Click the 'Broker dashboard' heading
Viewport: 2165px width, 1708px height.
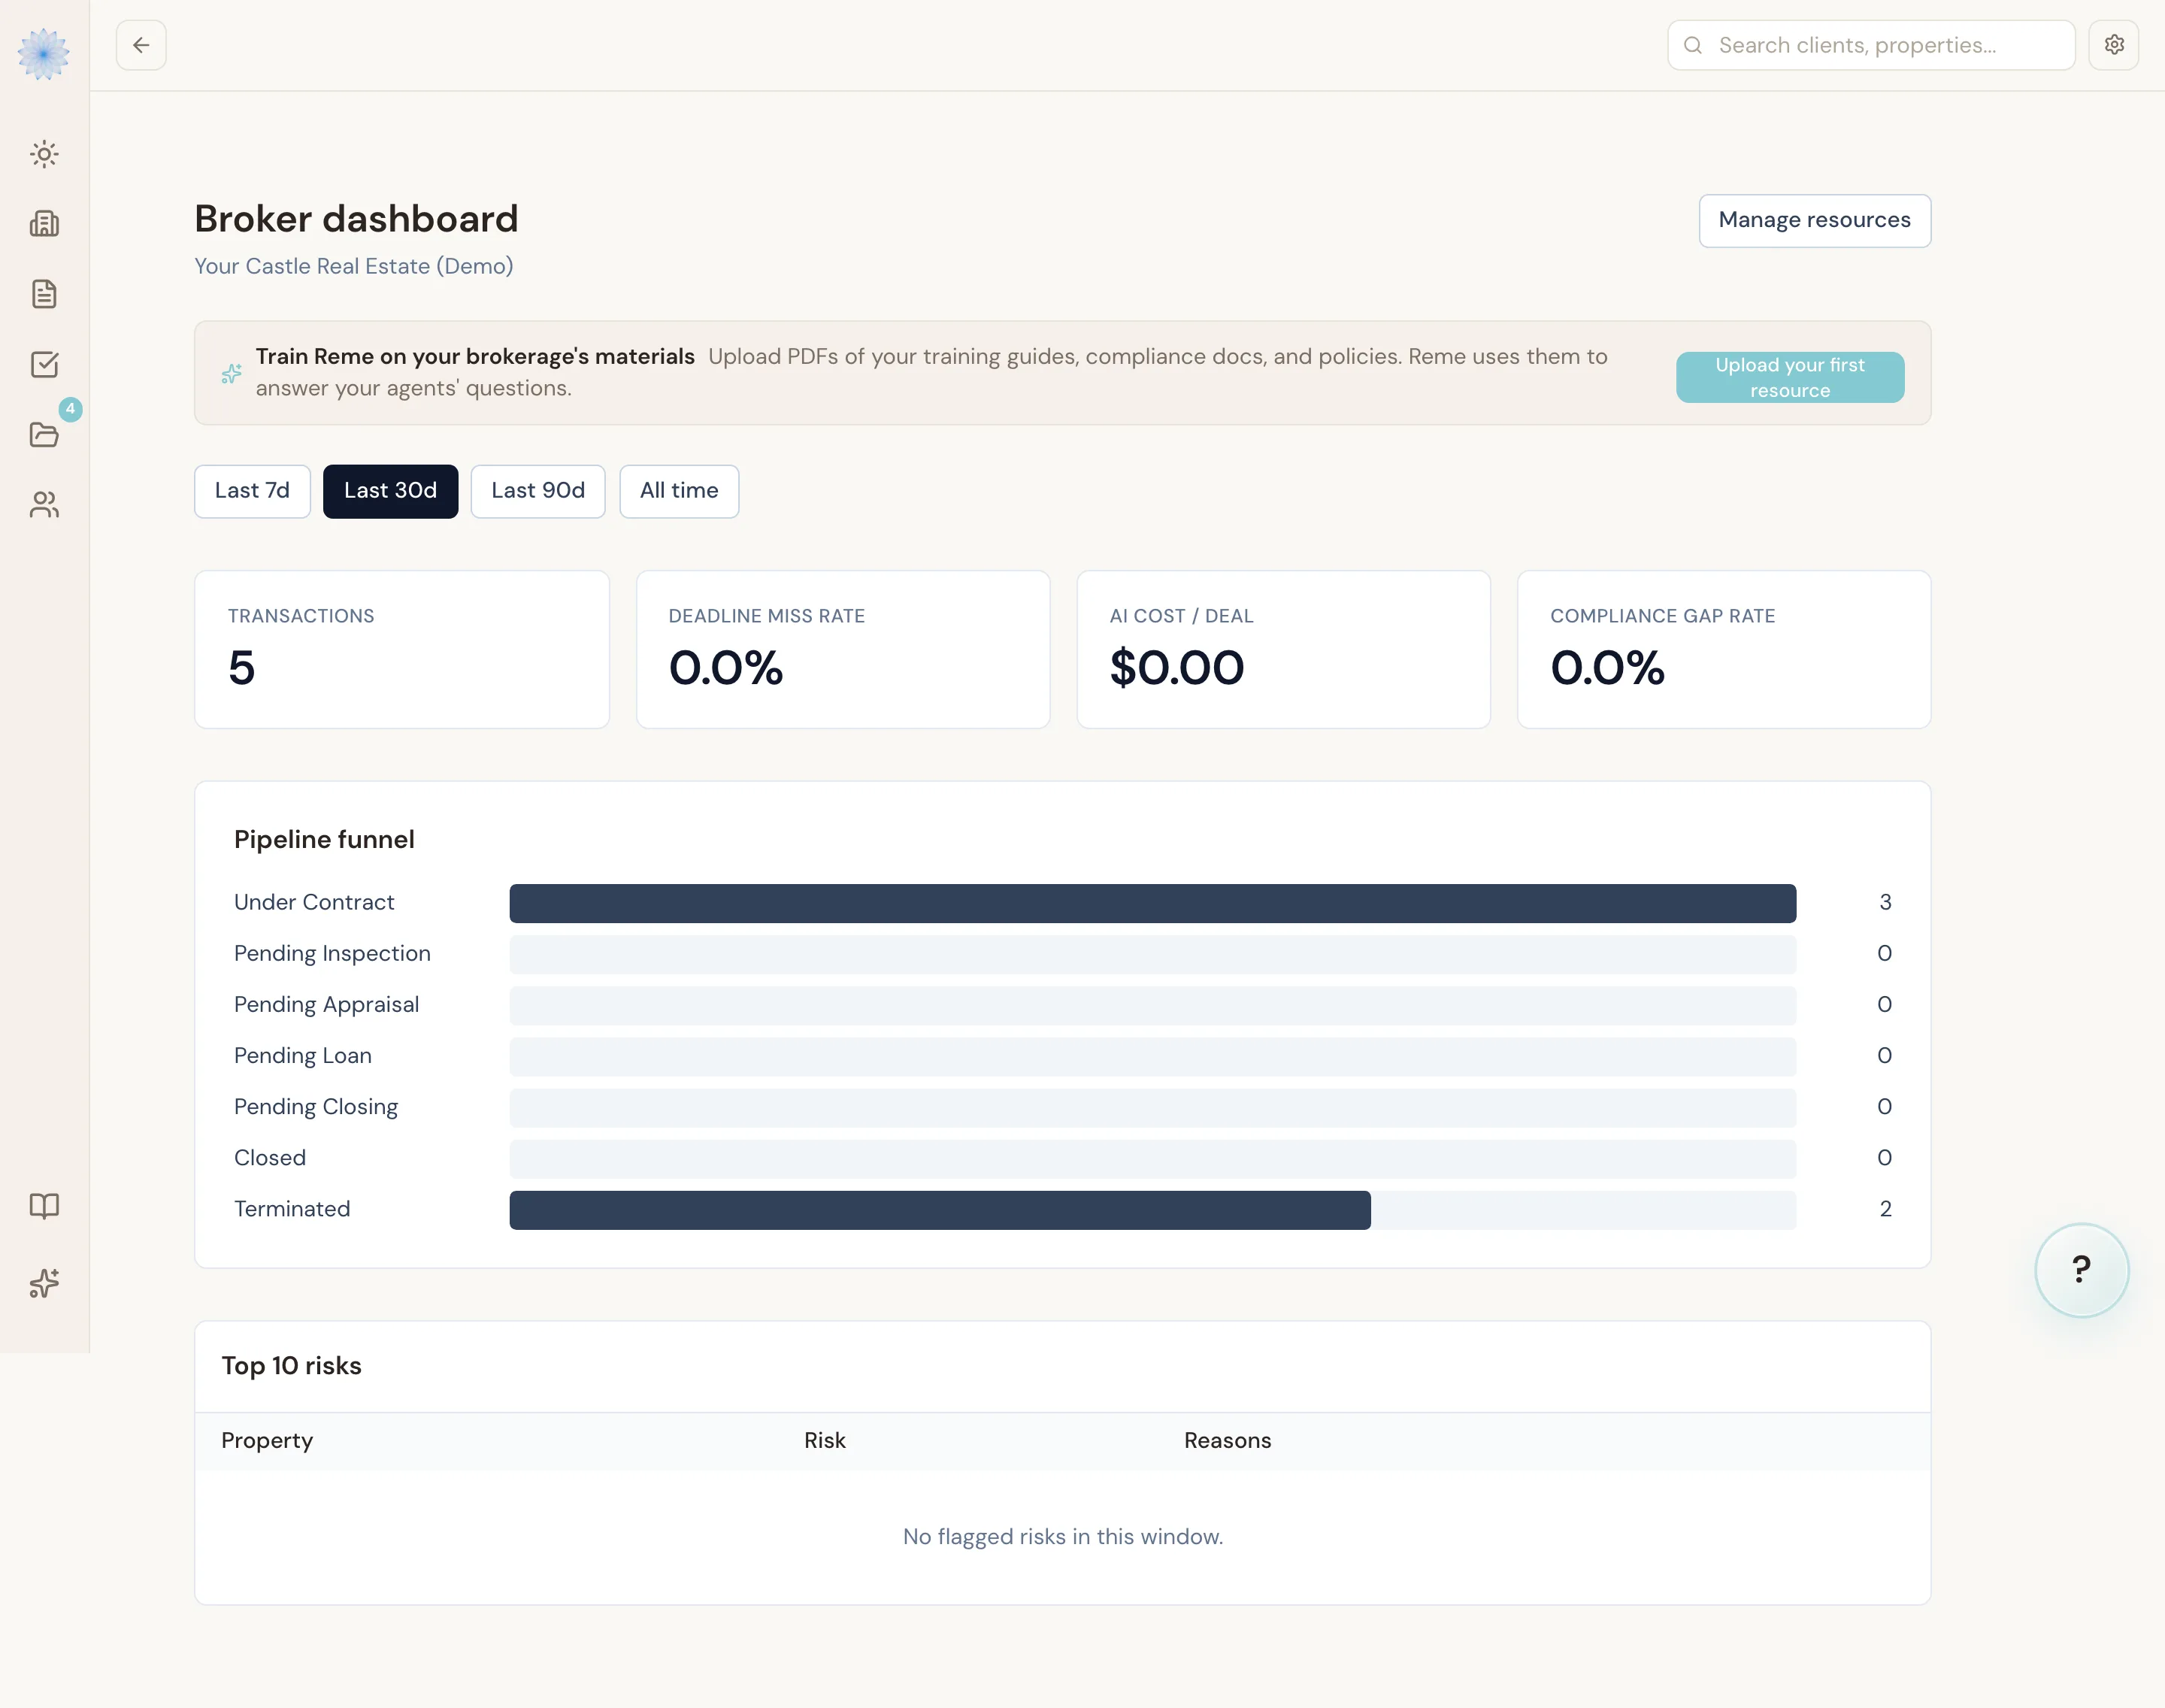(x=356, y=219)
